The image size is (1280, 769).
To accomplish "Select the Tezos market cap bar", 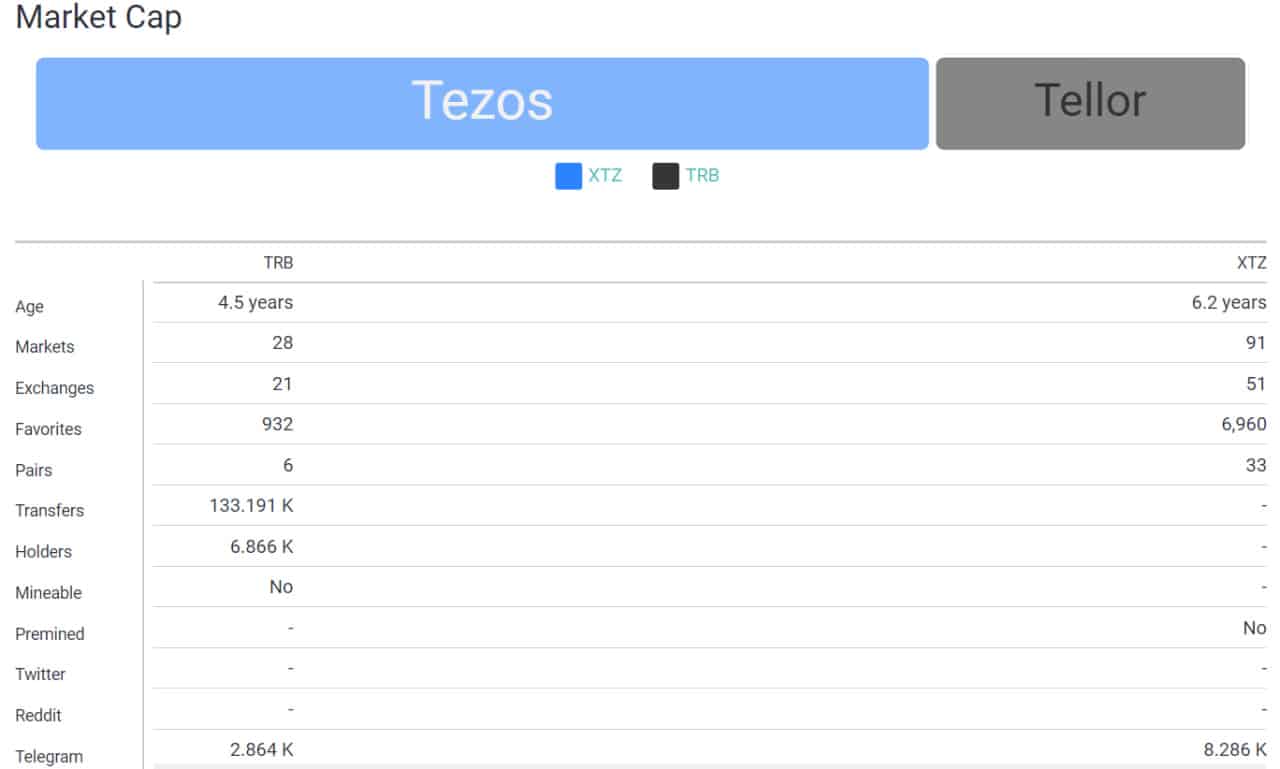I will (x=482, y=103).
